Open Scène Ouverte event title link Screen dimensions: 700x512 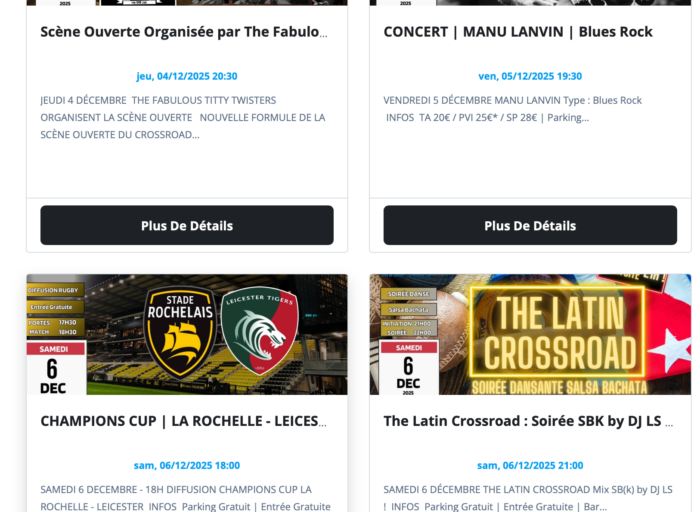[184, 32]
